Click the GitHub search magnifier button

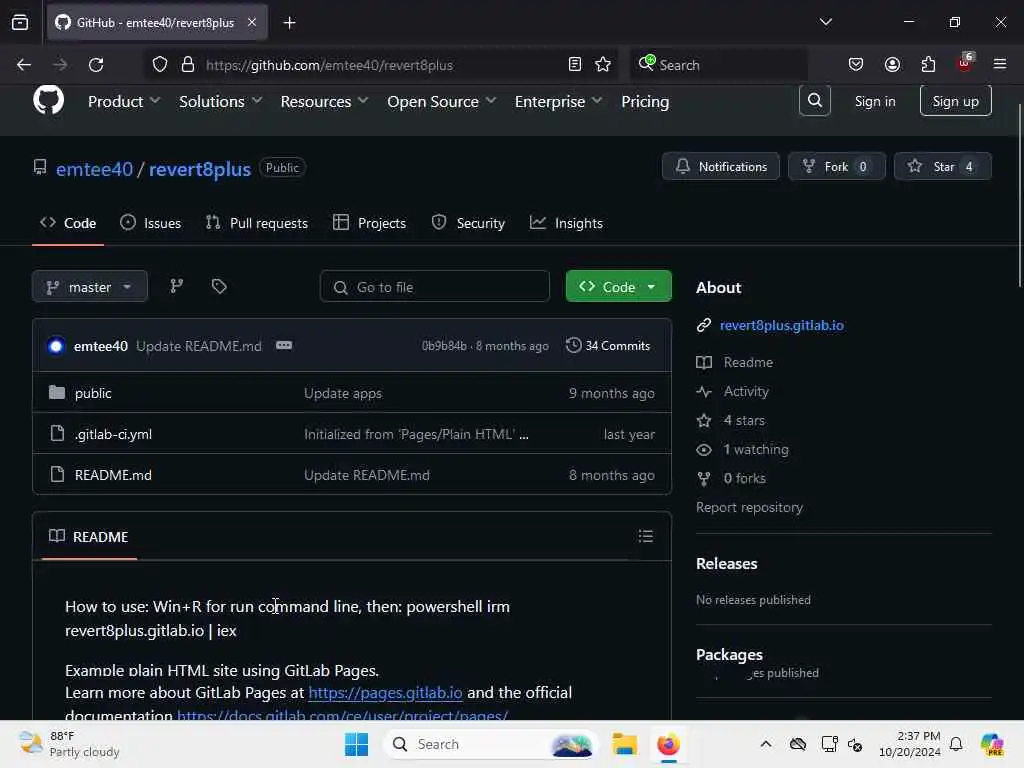coord(814,101)
